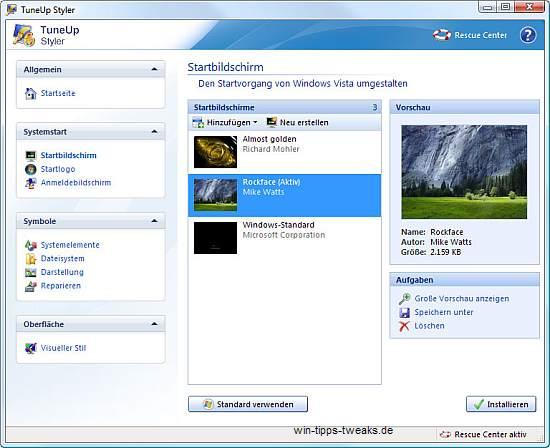Viewport: 550px width, 448px height.
Task: Click the Installieren button
Action: tap(501, 404)
